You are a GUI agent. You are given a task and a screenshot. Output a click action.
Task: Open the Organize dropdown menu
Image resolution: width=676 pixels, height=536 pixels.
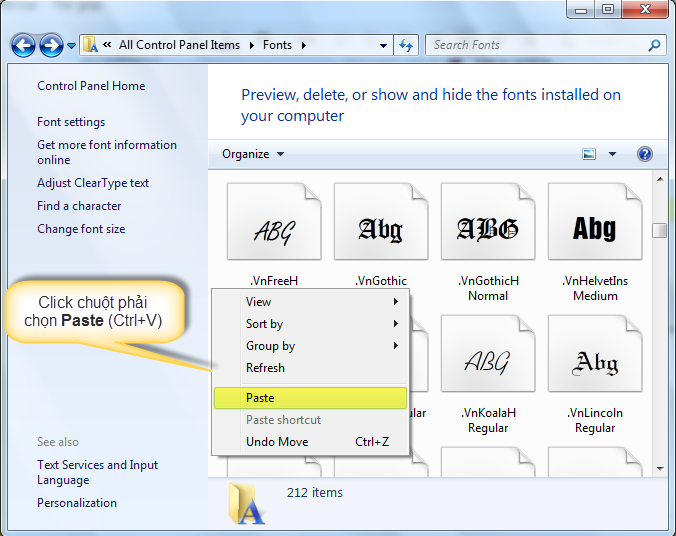[x=253, y=154]
